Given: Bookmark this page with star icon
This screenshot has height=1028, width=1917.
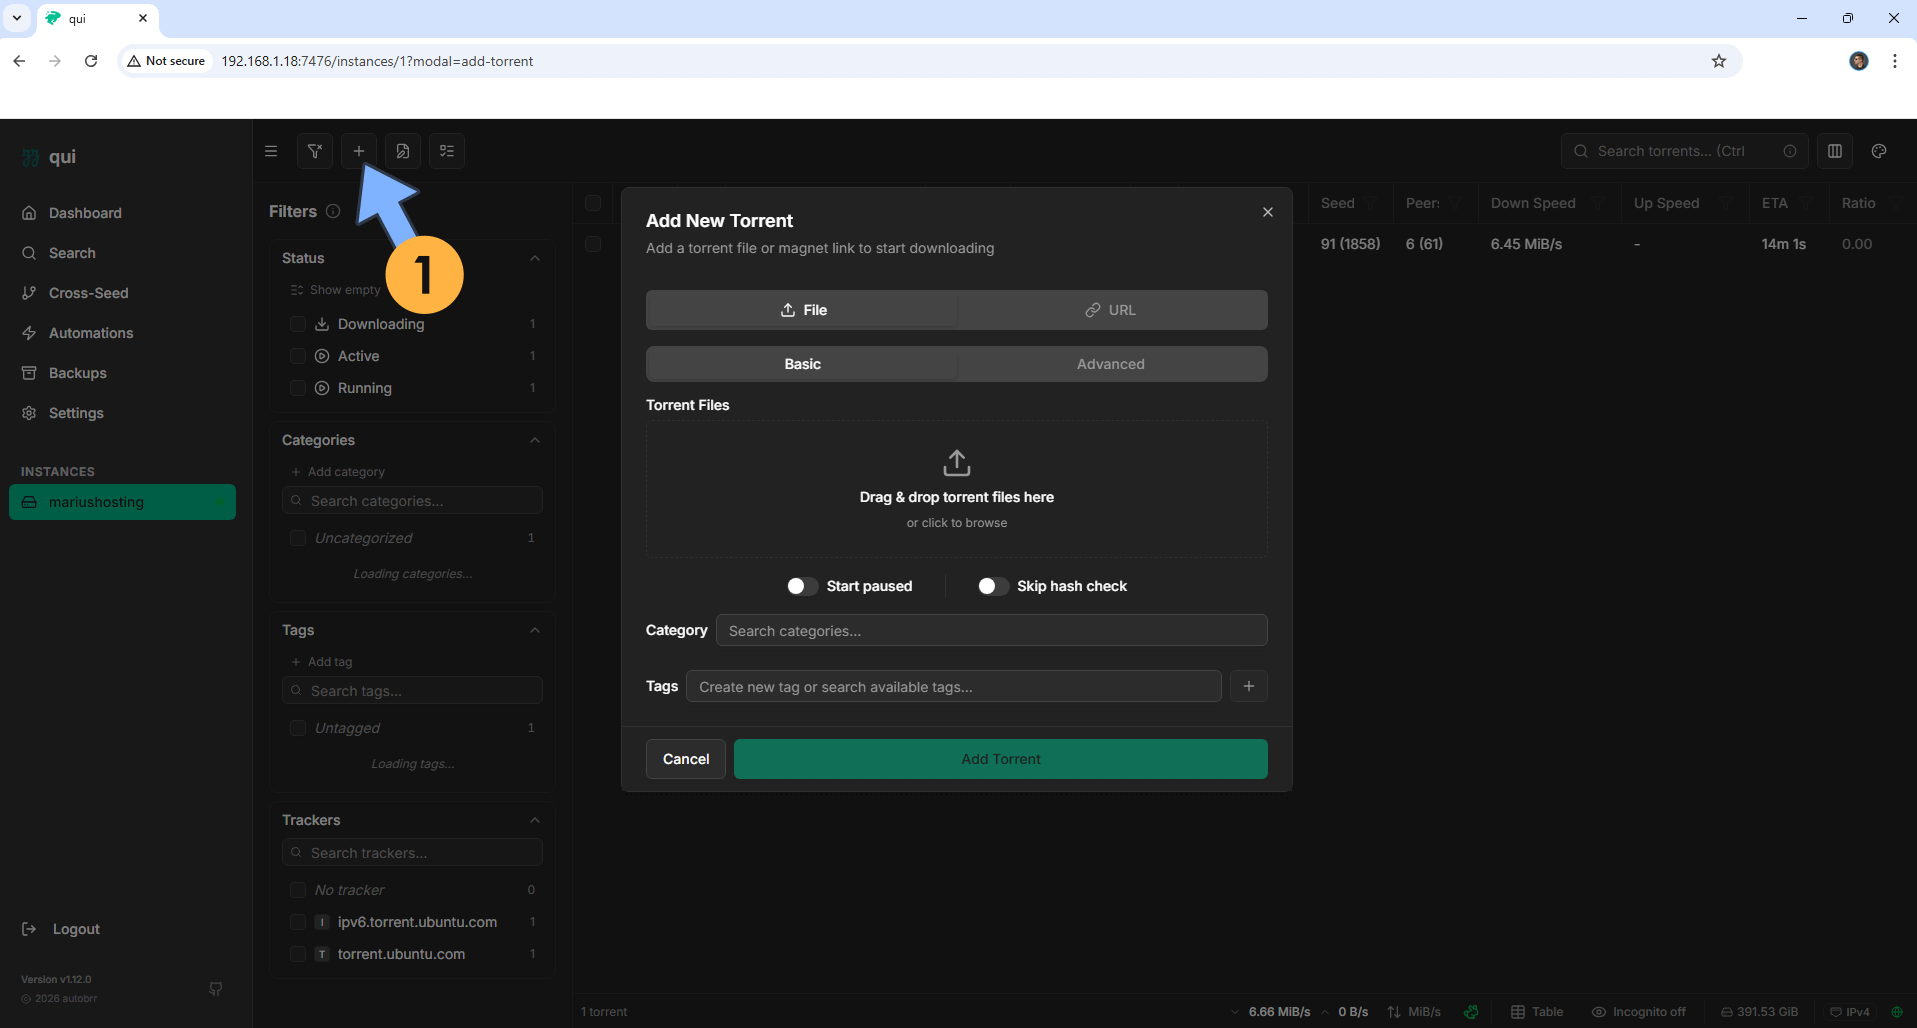Looking at the screenshot, I should tap(1718, 61).
